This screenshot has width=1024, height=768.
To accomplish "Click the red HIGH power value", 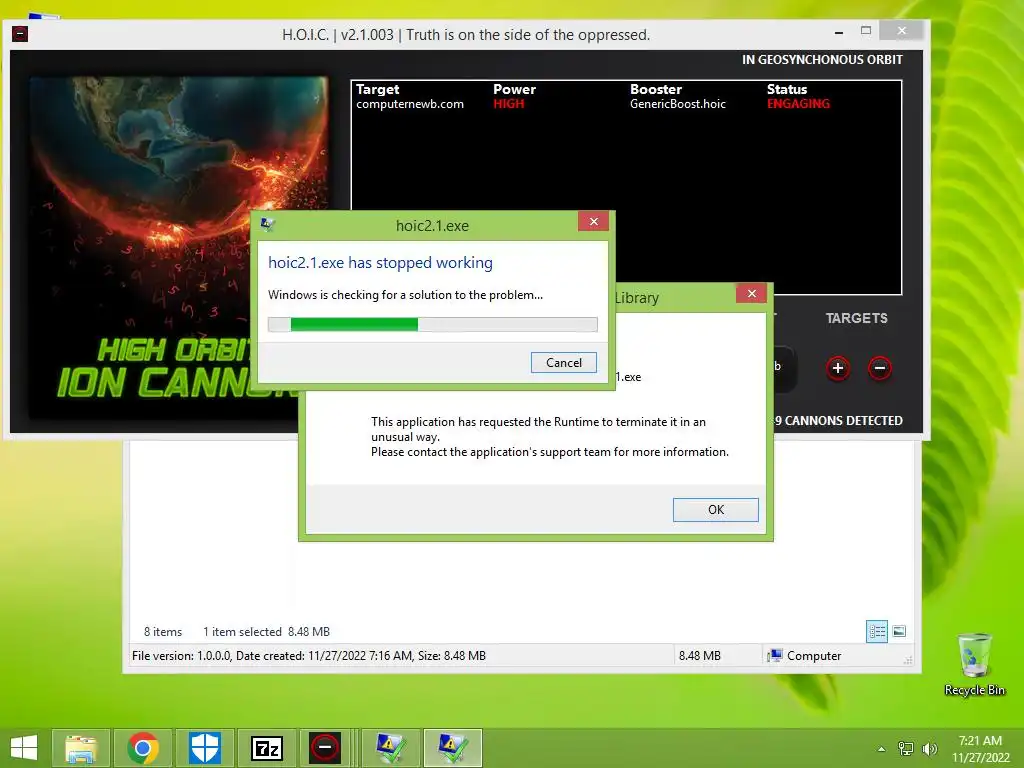I will [x=509, y=104].
